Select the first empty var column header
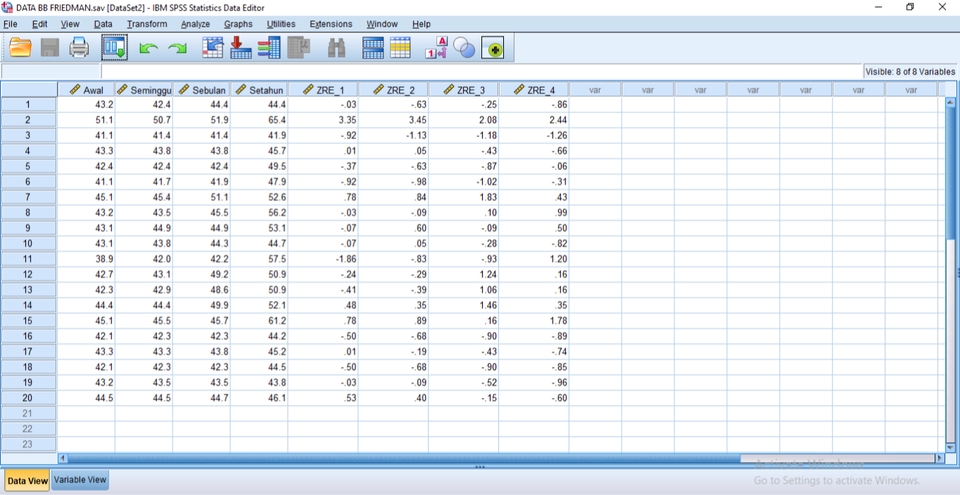The height and width of the screenshot is (495, 960). [595, 90]
